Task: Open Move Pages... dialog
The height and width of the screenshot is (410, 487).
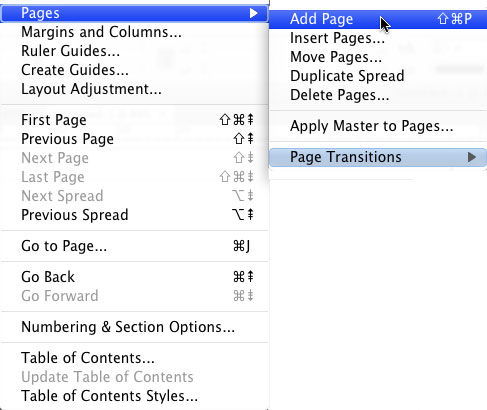Action: (378, 57)
